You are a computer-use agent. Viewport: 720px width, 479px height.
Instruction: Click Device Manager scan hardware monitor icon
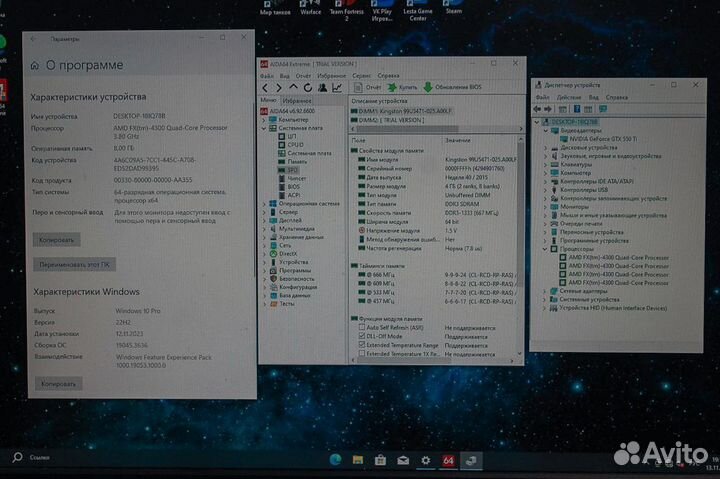click(602, 109)
